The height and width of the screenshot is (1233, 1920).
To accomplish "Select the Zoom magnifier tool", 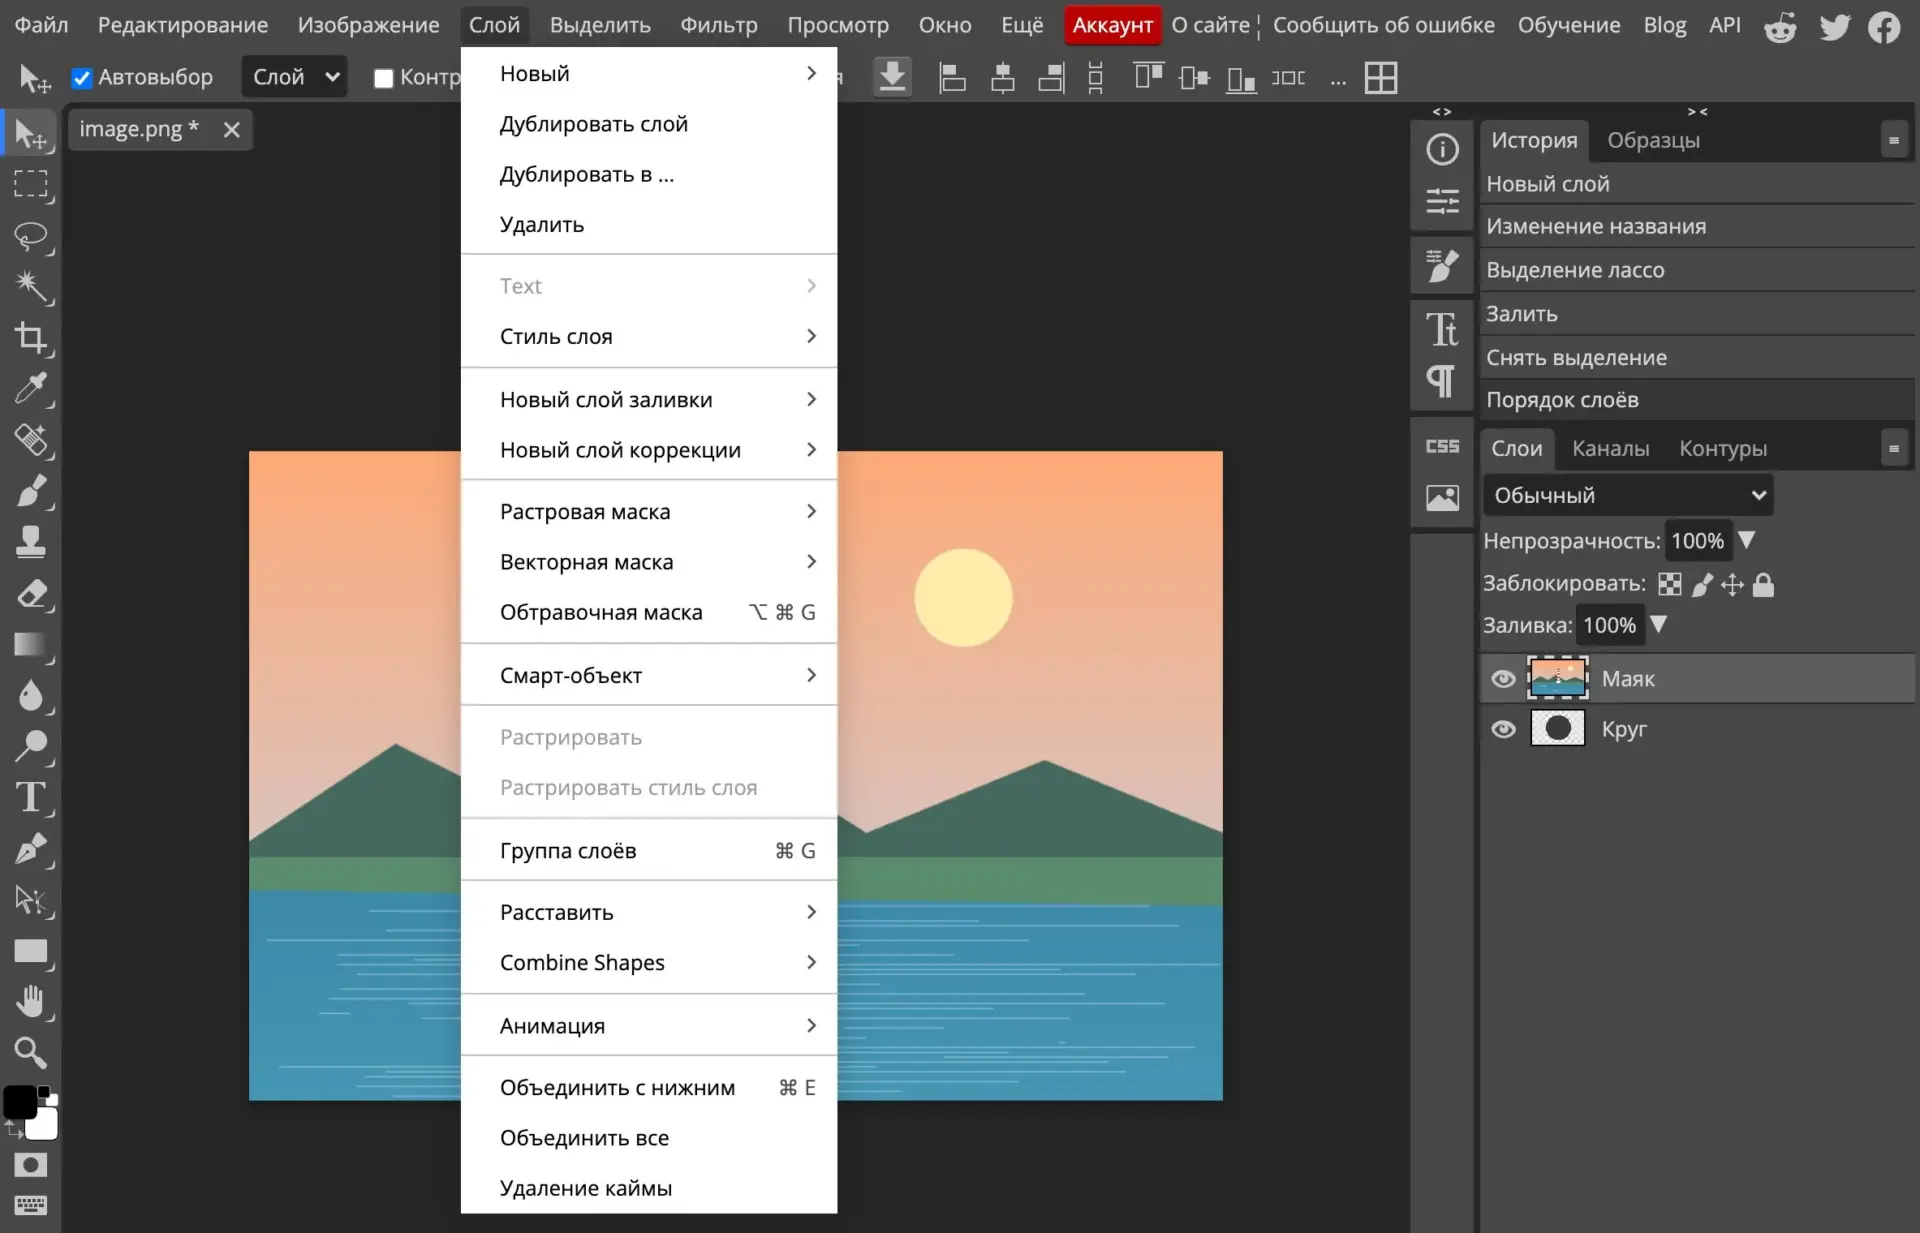I will pyautogui.click(x=31, y=1053).
